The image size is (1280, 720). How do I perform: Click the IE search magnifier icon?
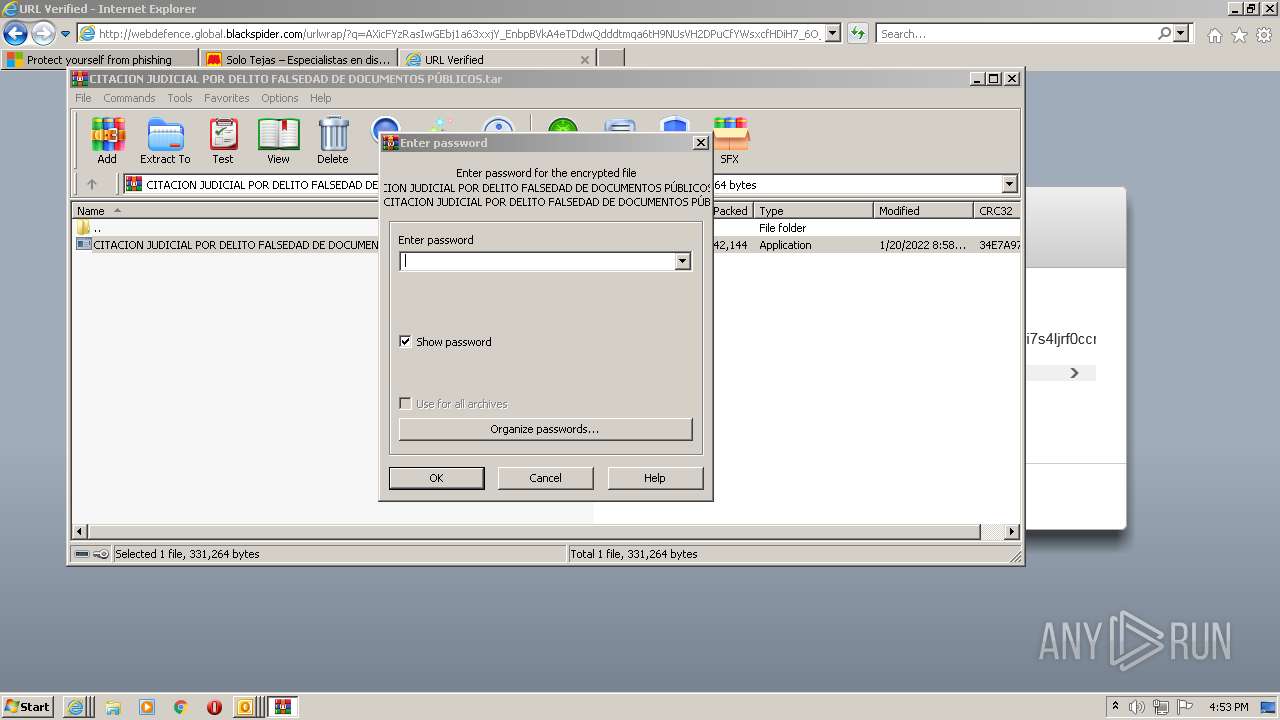pos(1165,33)
